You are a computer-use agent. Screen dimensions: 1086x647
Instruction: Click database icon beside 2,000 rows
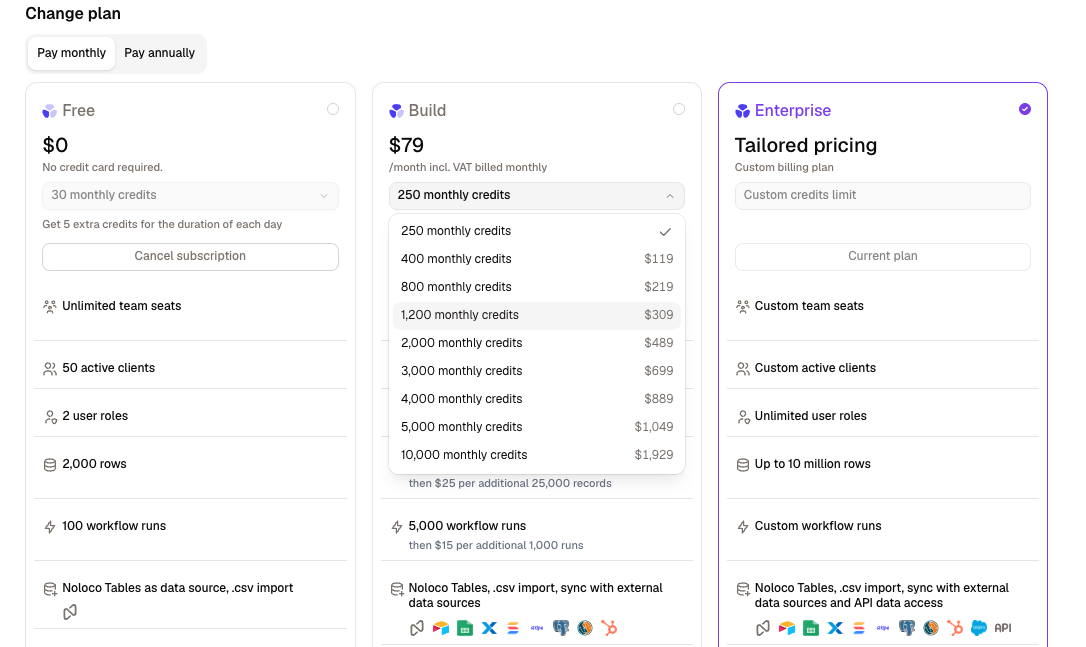(x=50, y=465)
